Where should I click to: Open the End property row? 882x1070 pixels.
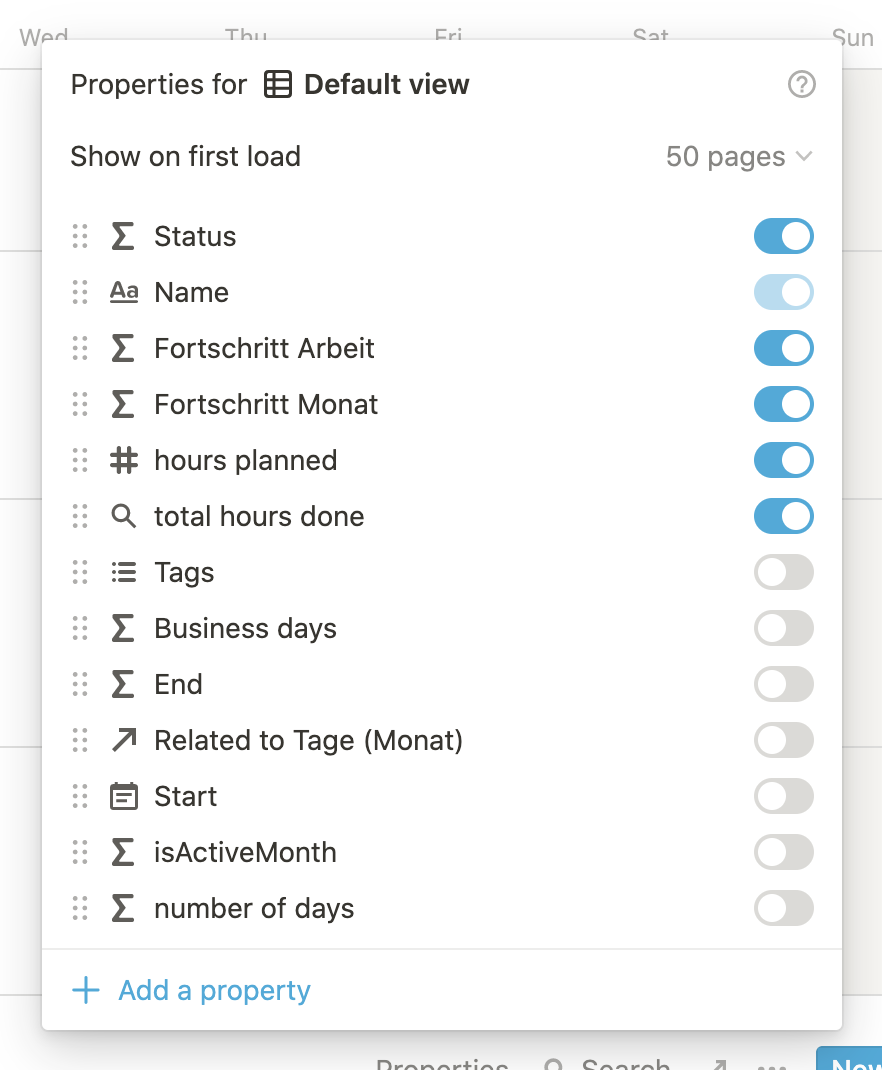tap(442, 684)
